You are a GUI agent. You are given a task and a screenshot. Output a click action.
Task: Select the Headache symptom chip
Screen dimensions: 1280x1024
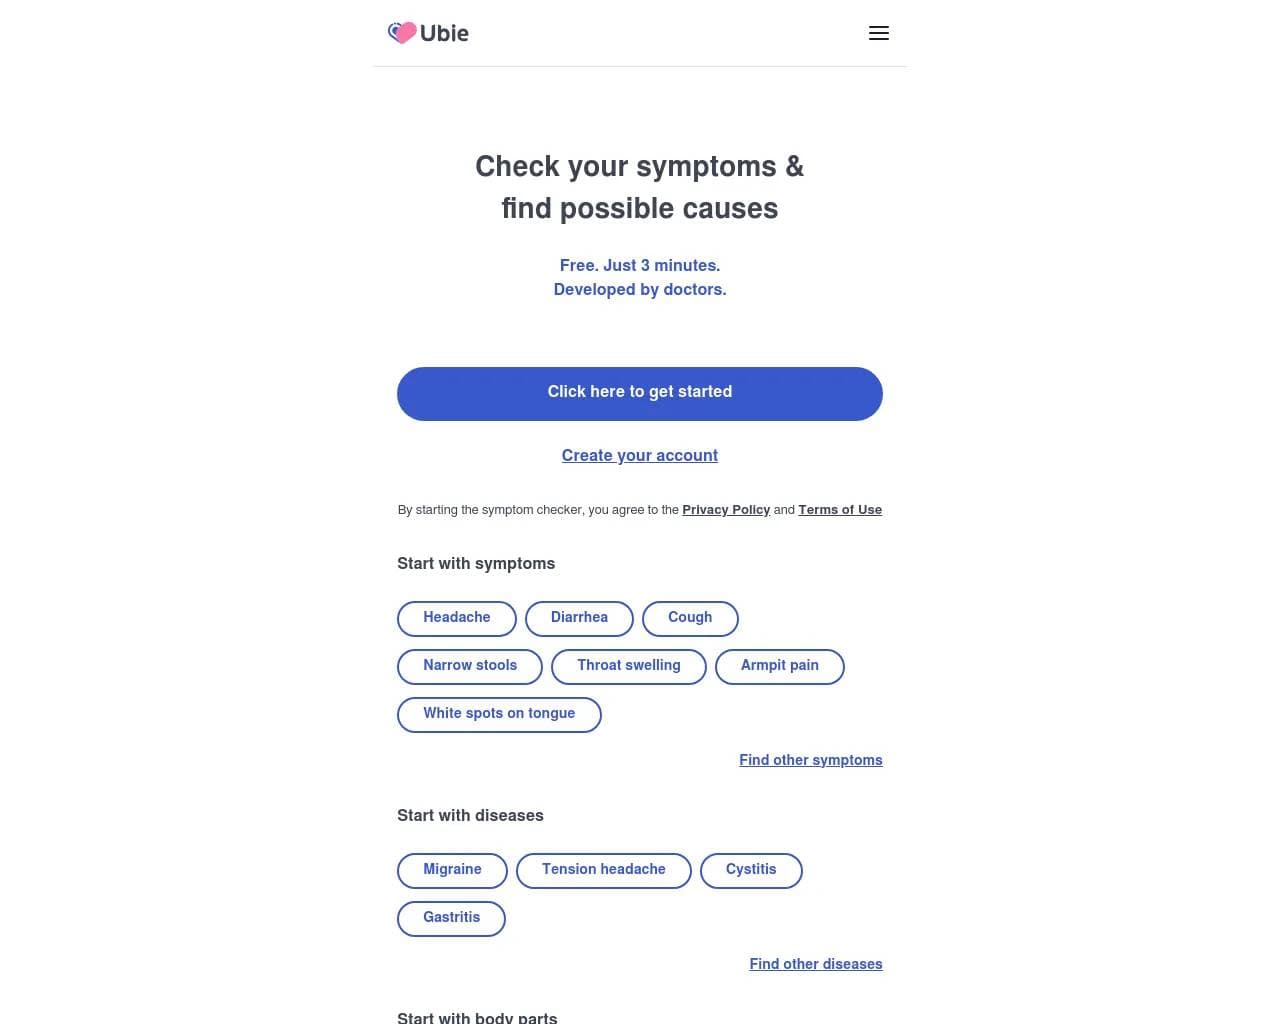pyautogui.click(x=456, y=618)
